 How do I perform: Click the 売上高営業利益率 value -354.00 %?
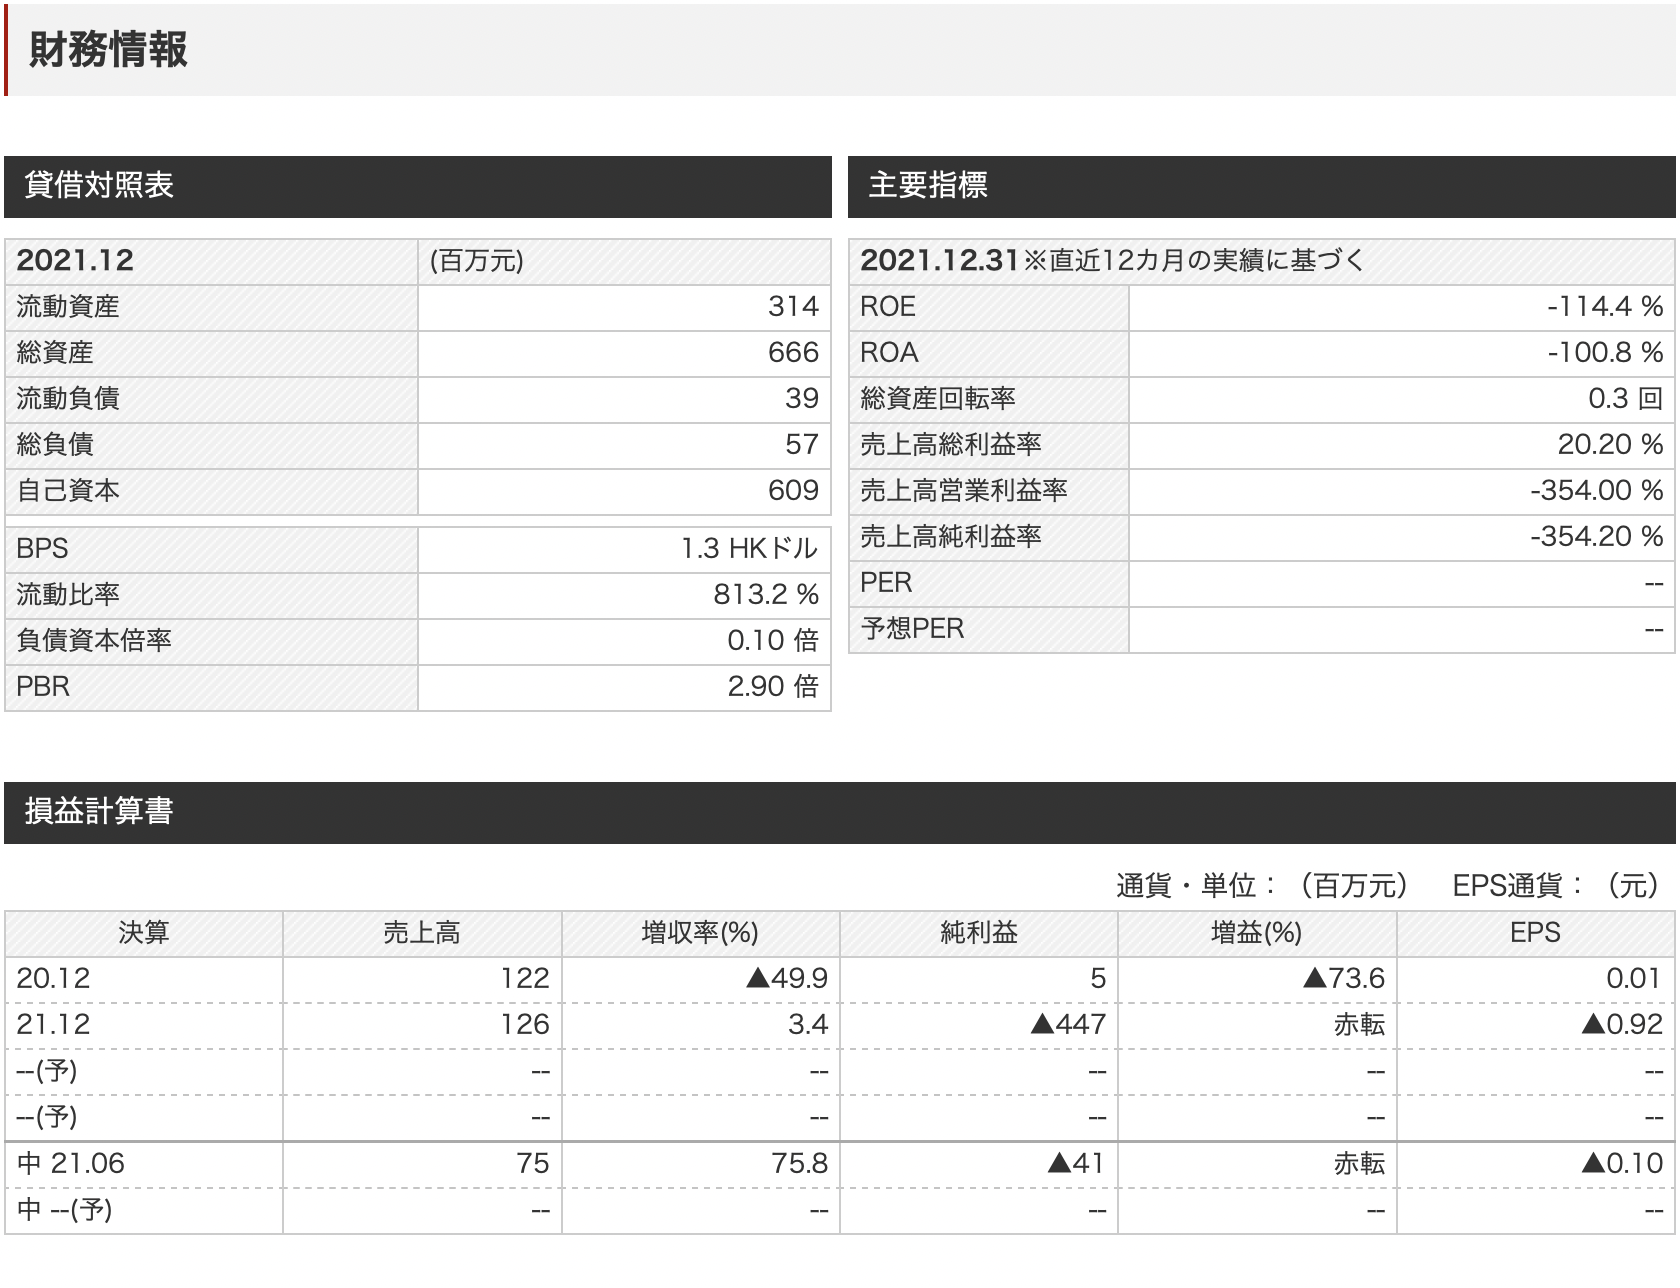tap(1597, 491)
